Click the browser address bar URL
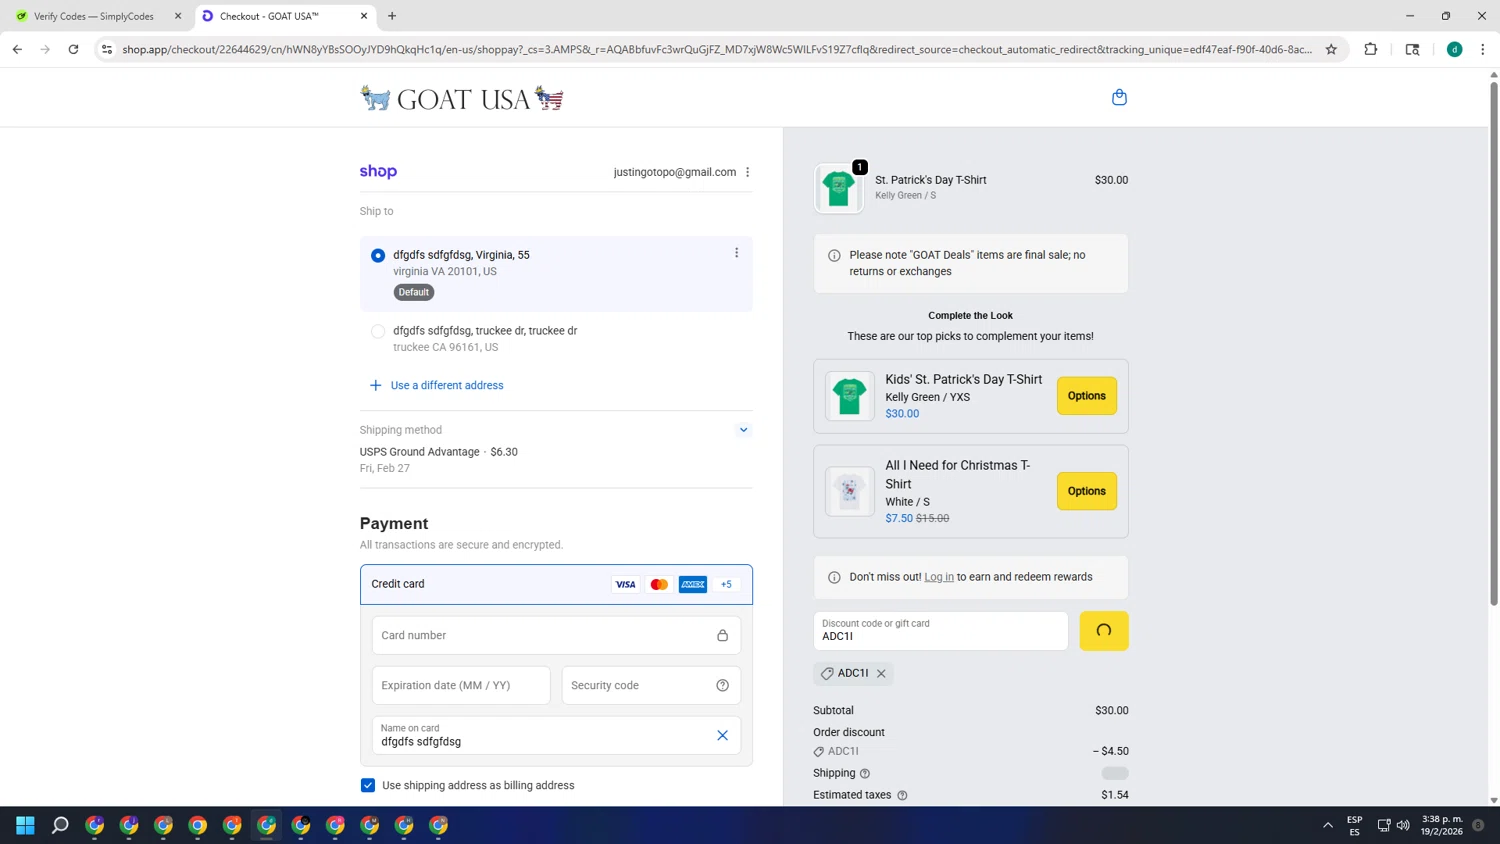 click(717, 49)
